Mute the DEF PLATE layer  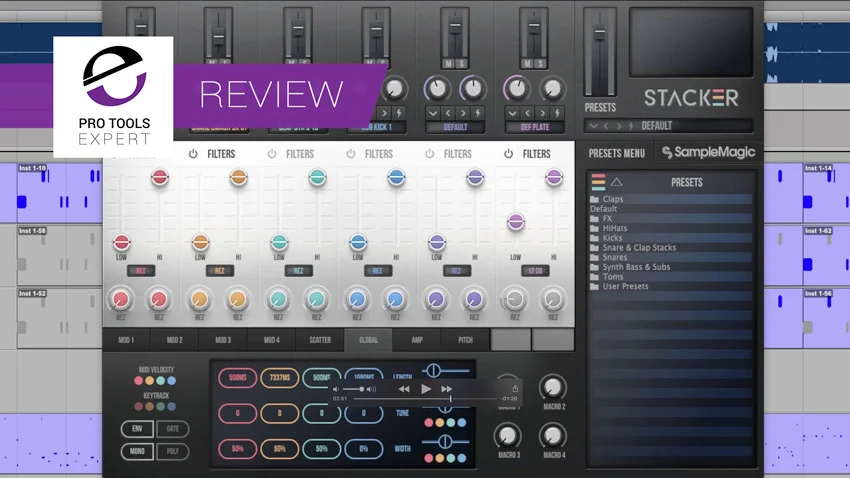(x=527, y=64)
